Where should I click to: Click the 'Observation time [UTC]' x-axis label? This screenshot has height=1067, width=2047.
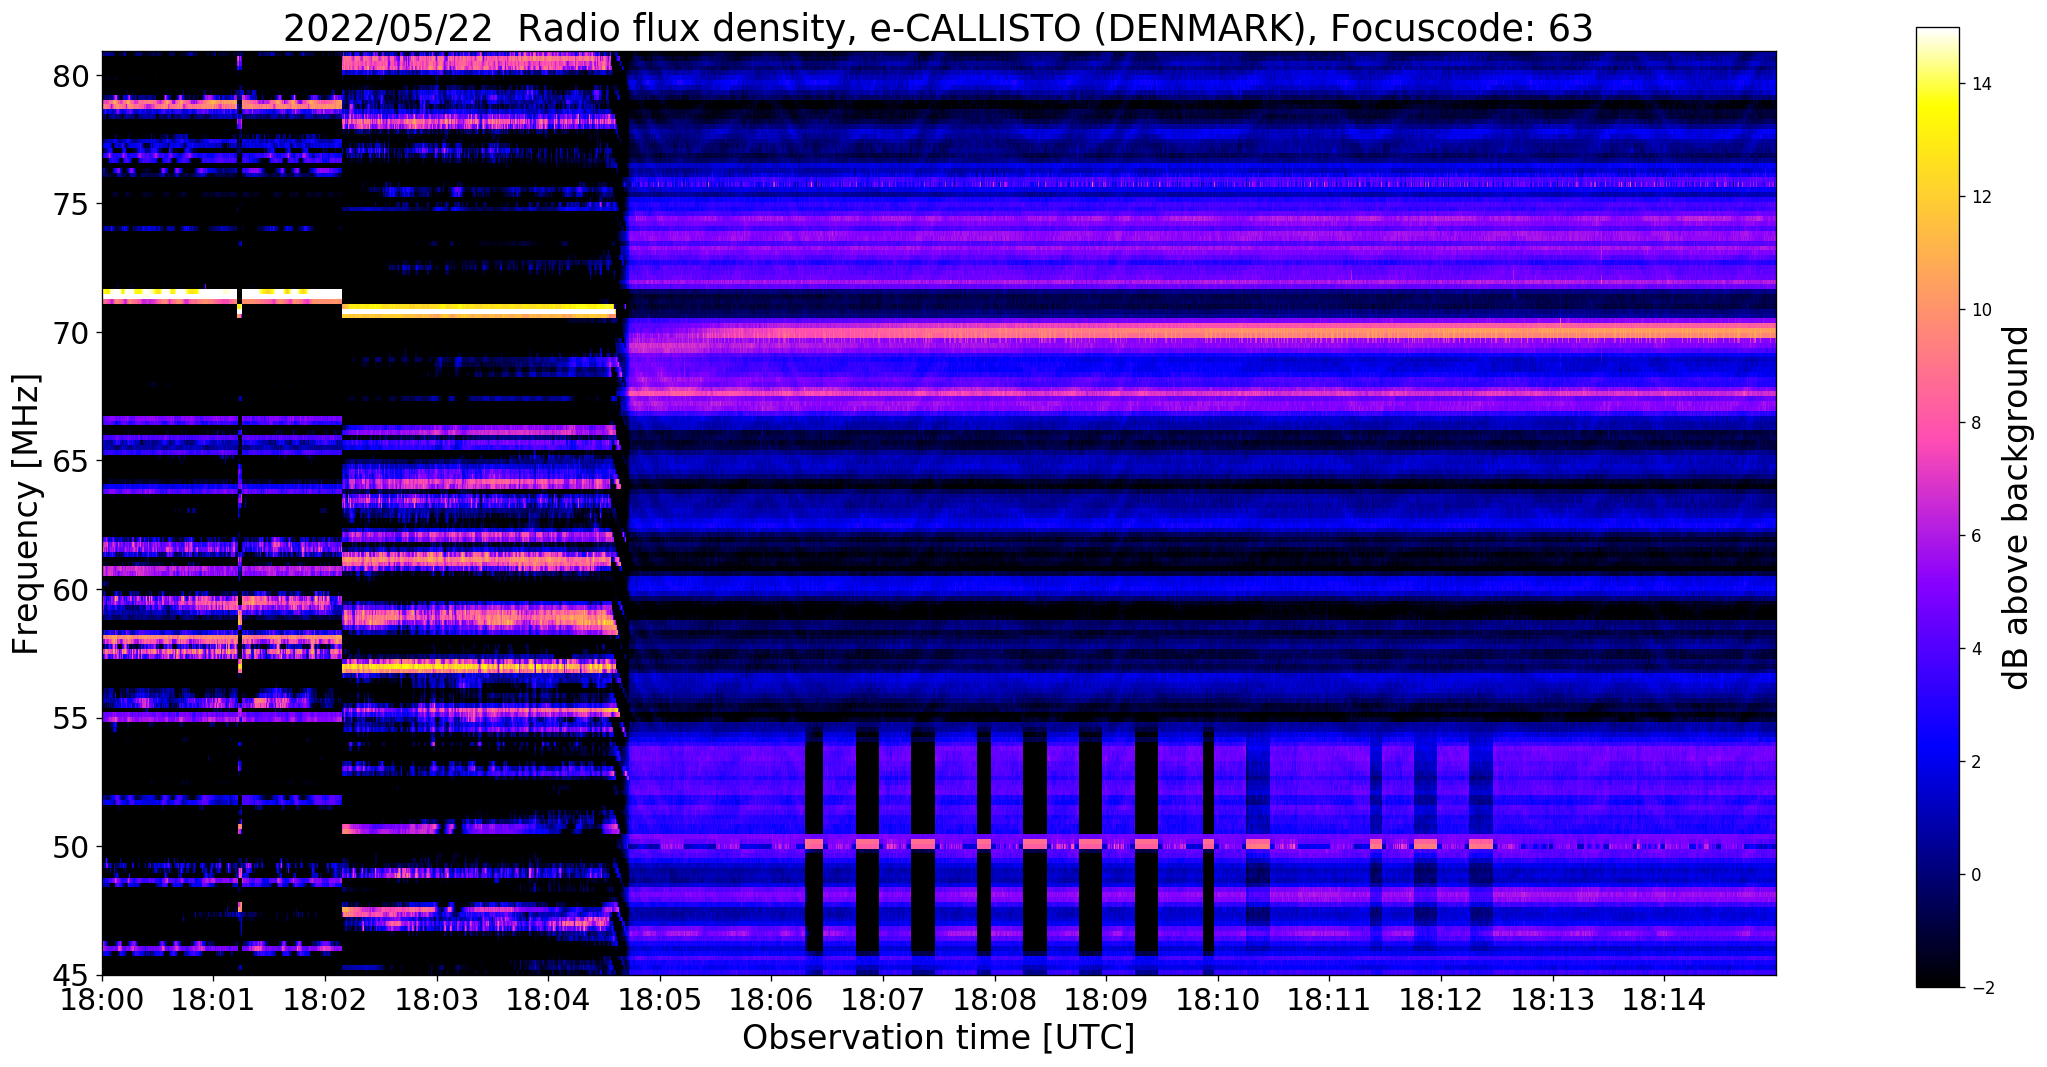938,1038
